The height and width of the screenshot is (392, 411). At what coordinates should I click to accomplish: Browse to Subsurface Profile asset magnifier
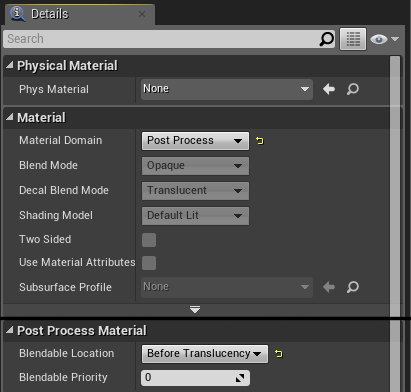click(353, 287)
